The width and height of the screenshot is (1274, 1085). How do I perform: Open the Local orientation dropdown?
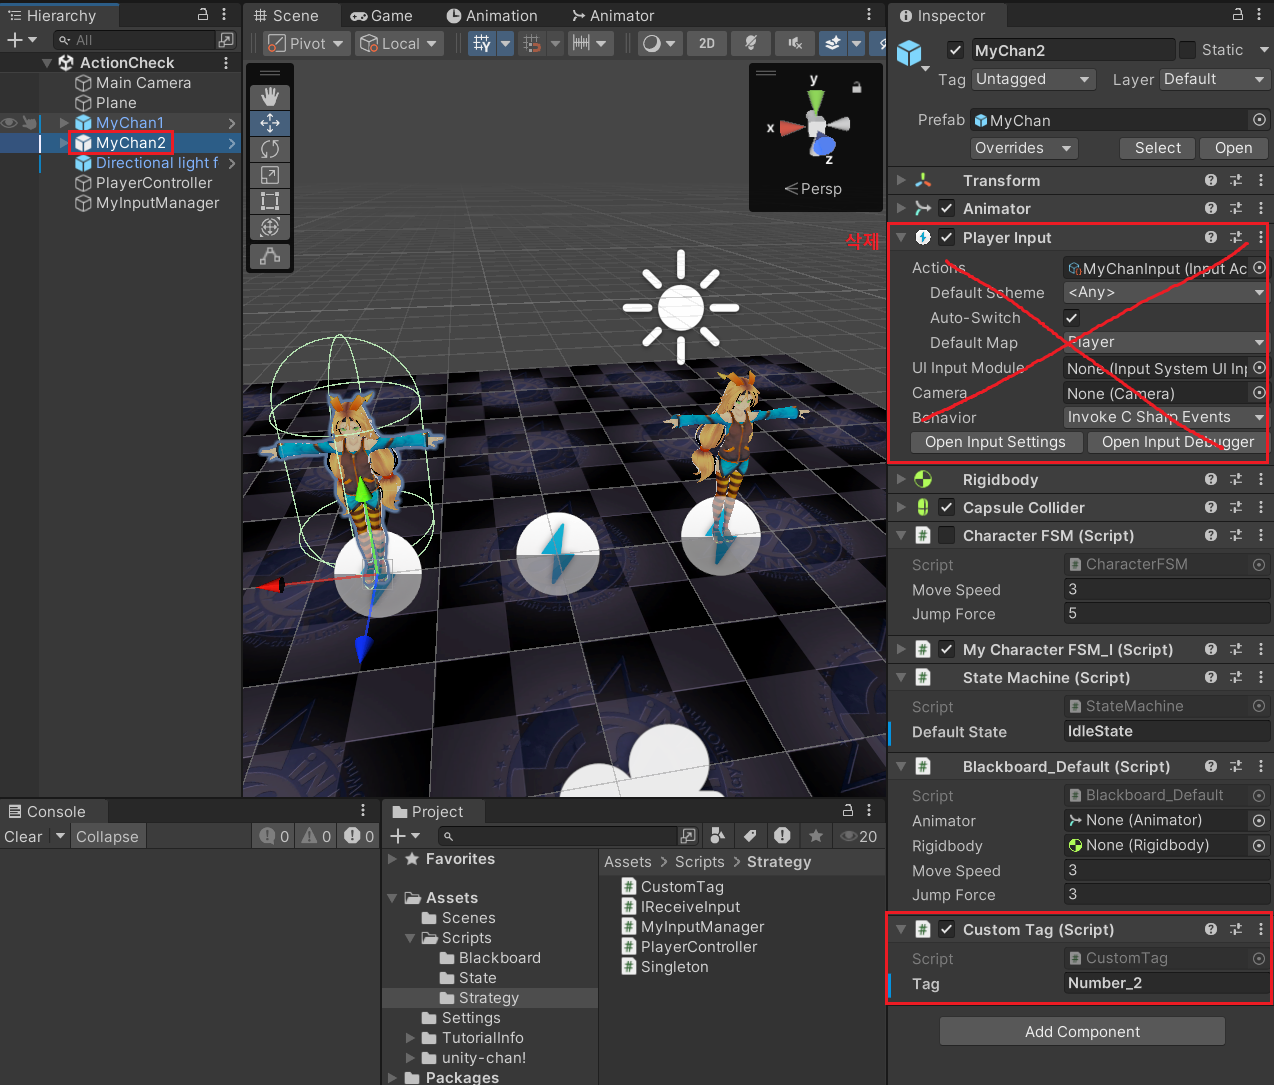(399, 43)
